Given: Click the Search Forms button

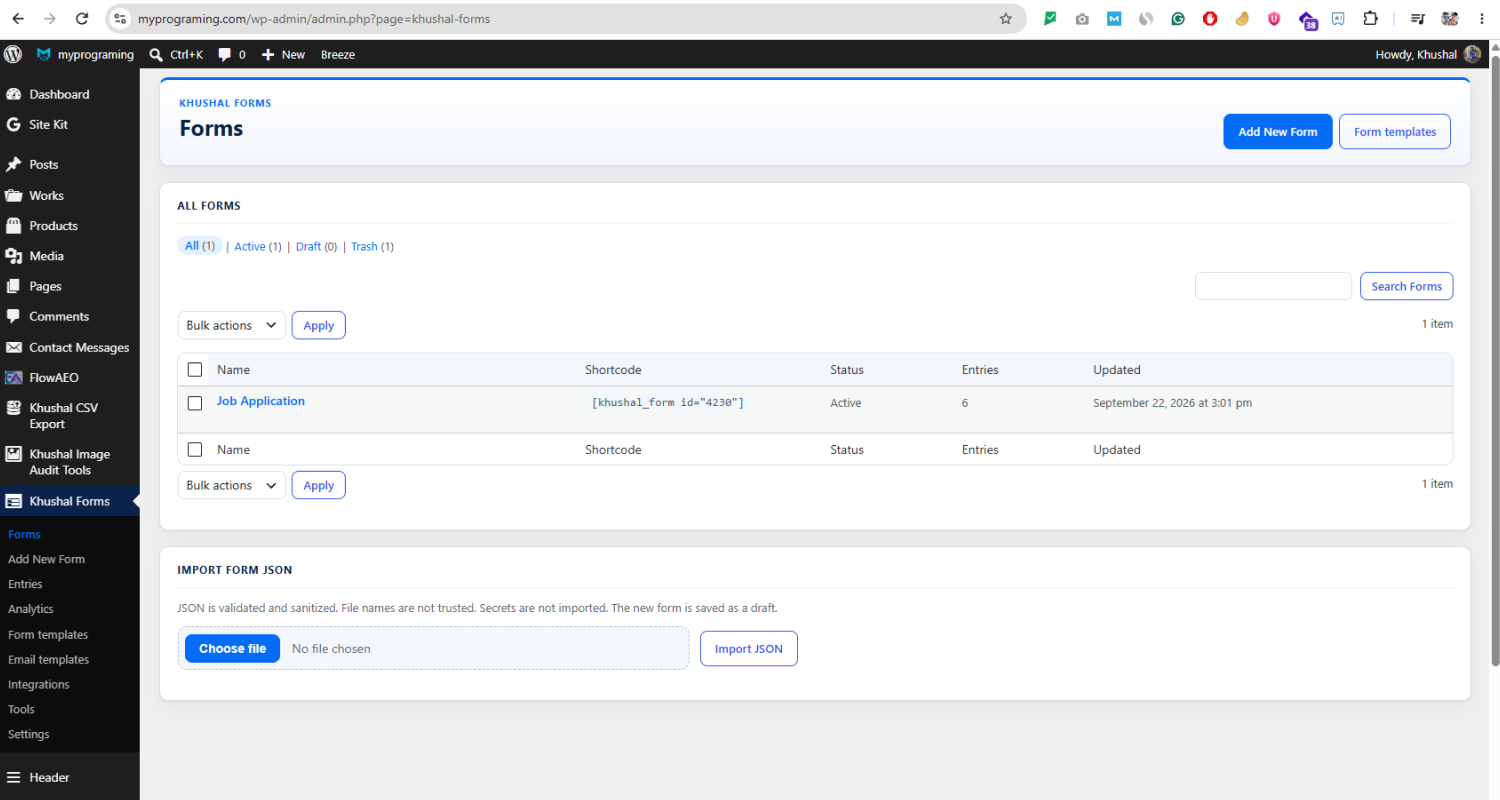Looking at the screenshot, I should [x=1406, y=286].
